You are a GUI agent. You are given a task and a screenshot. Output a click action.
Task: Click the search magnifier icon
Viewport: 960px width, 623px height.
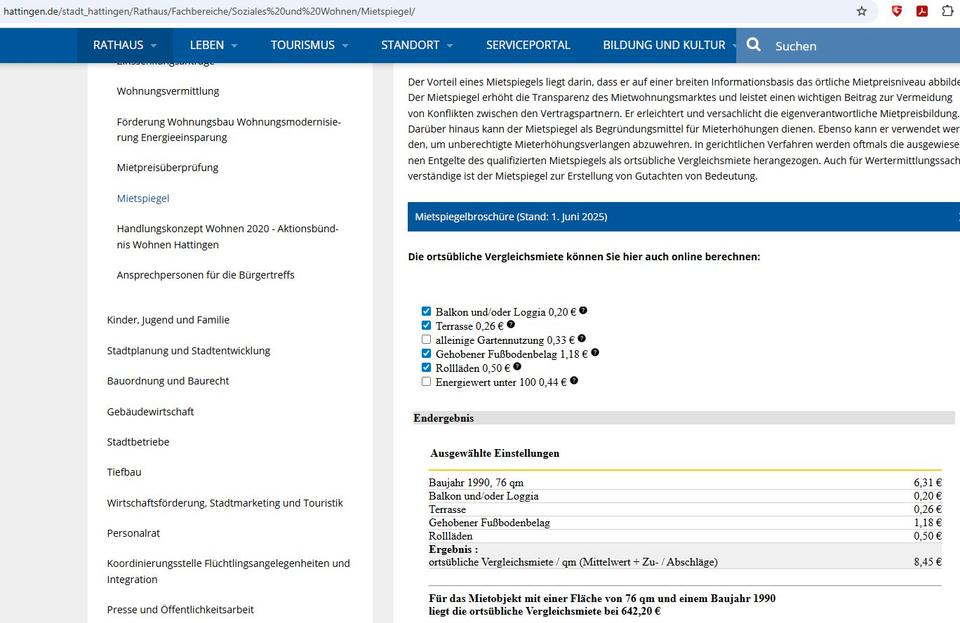754,45
